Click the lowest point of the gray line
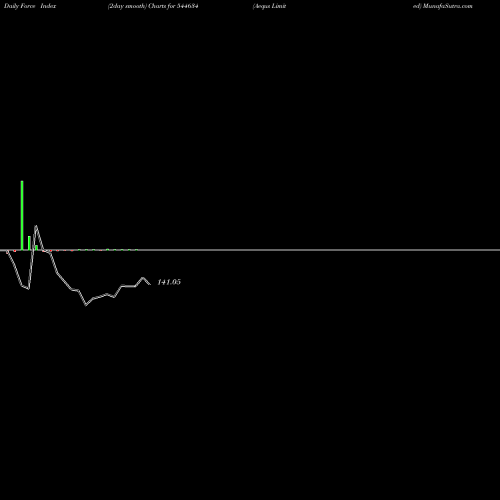 86,305
